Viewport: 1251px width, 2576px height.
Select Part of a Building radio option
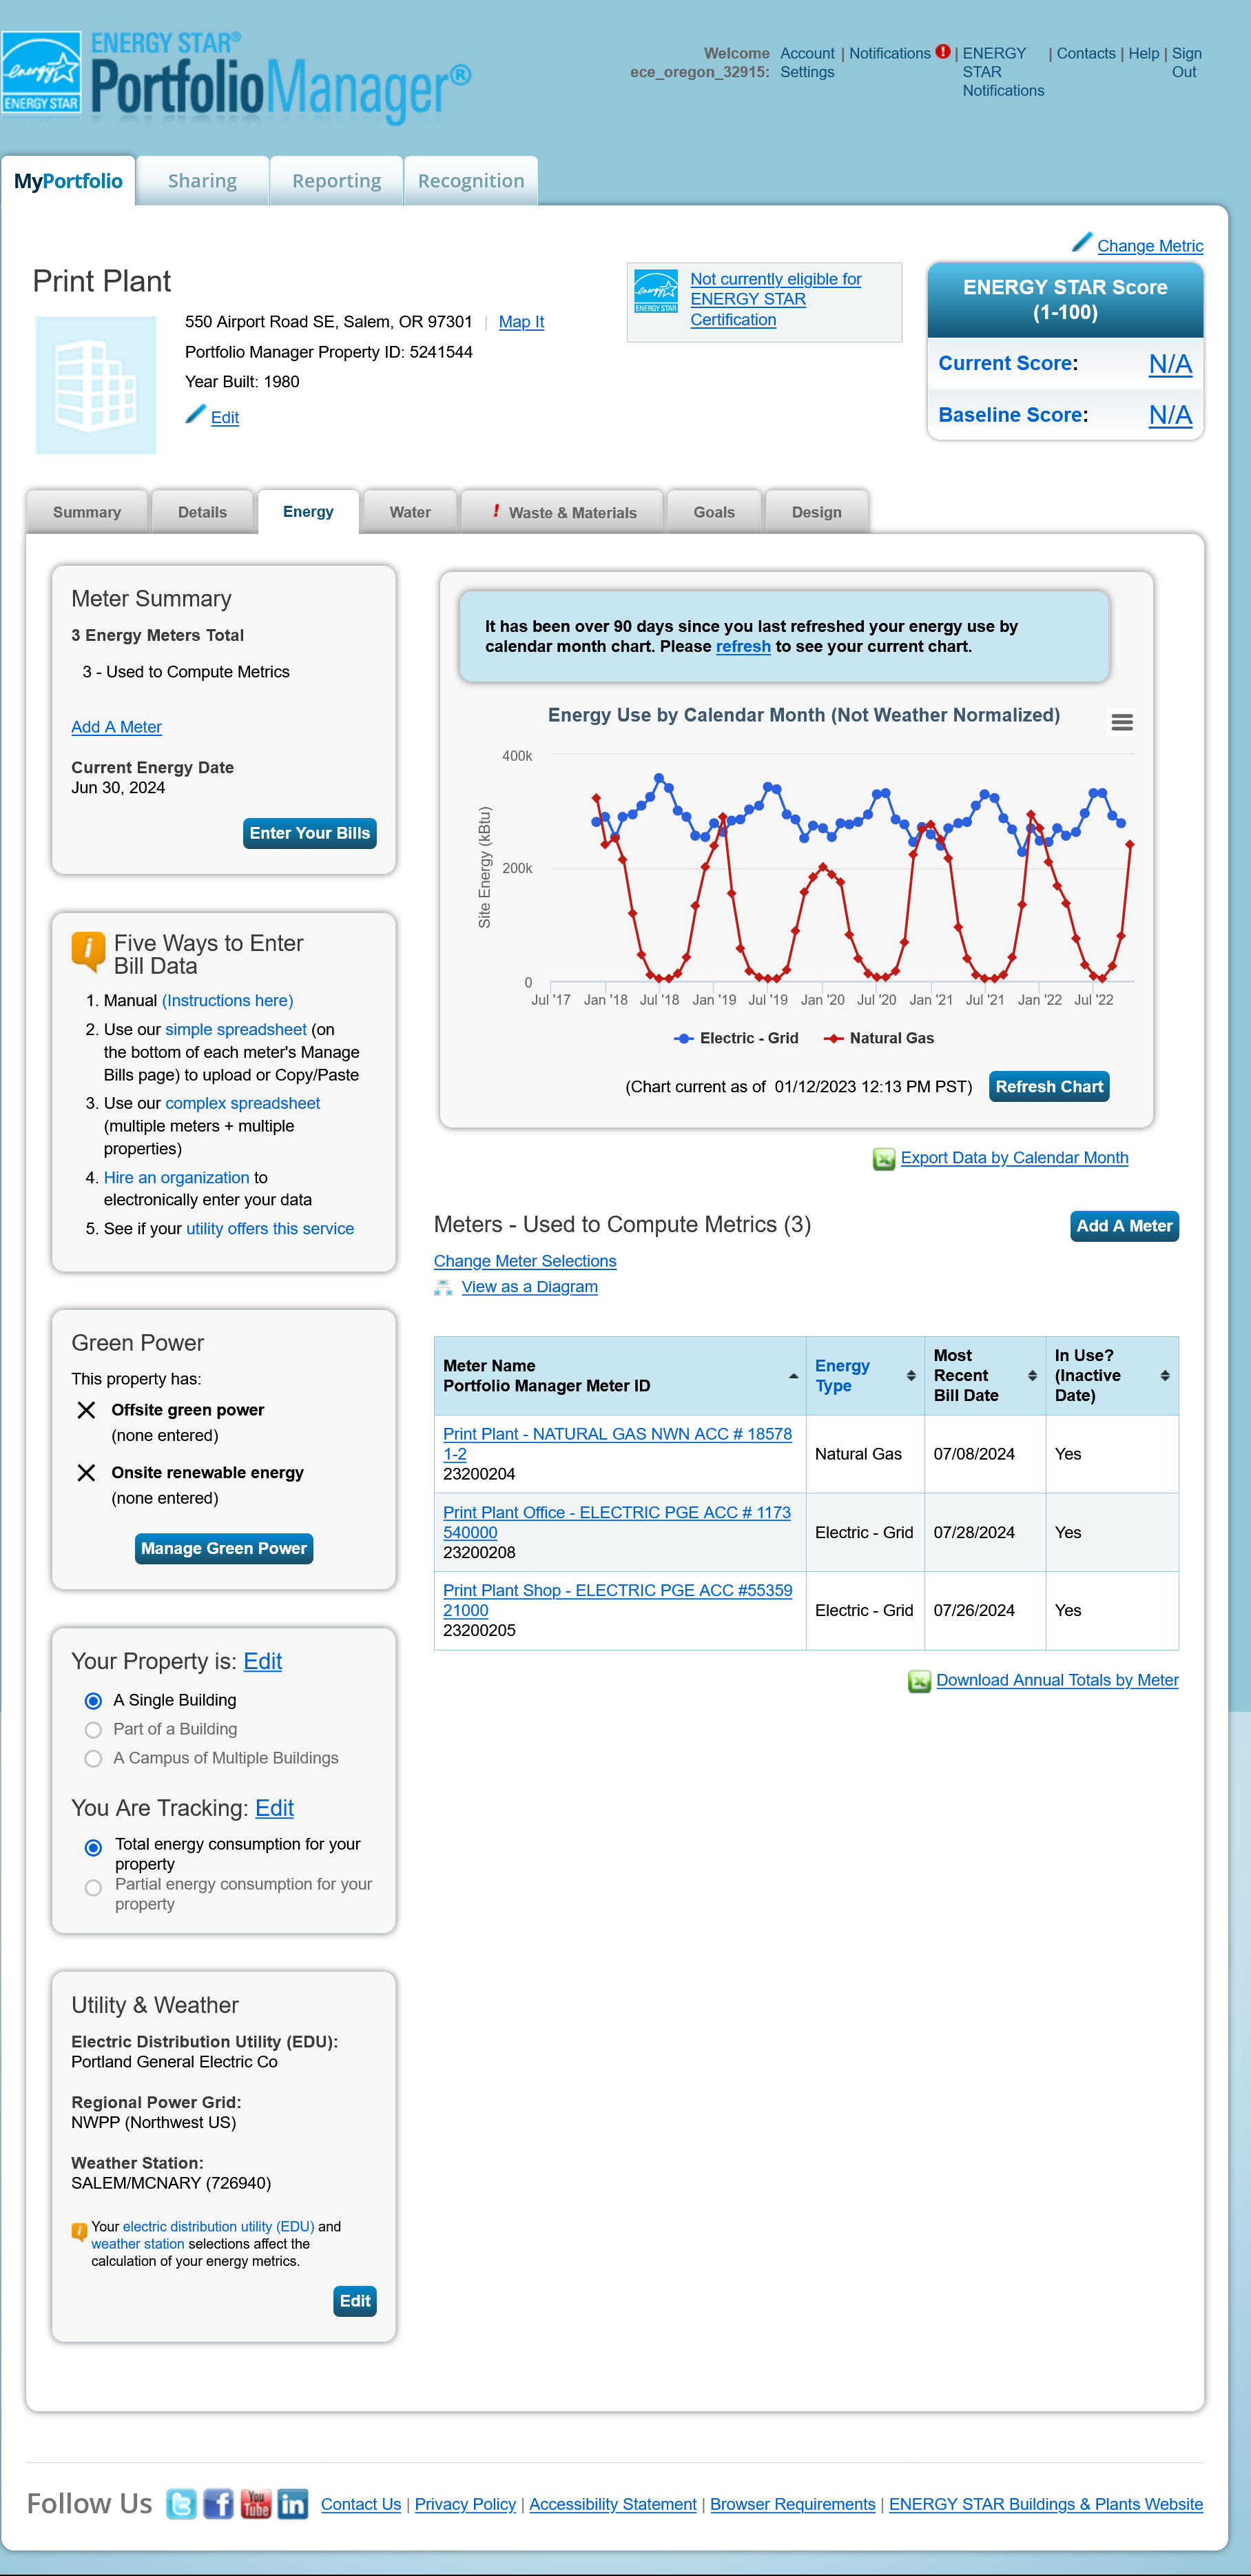pyautogui.click(x=93, y=1730)
